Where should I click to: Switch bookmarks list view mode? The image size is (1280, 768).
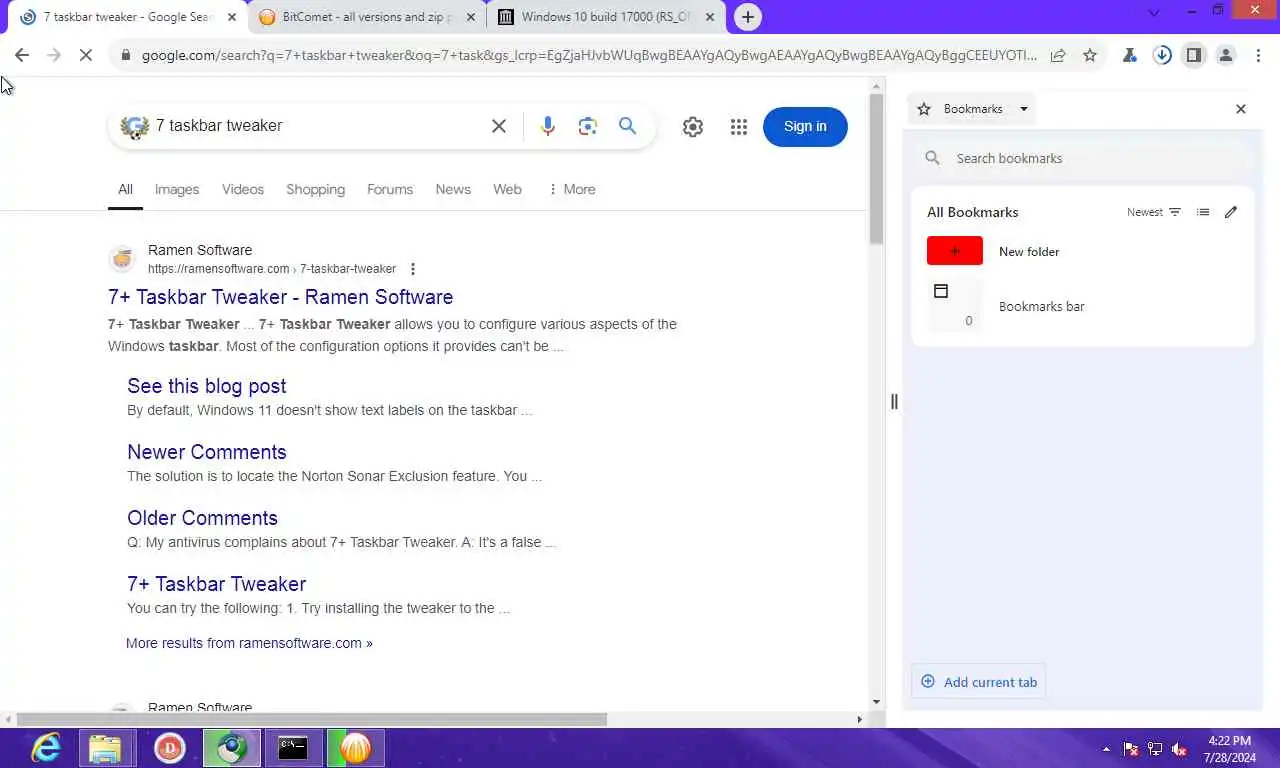tap(1203, 212)
